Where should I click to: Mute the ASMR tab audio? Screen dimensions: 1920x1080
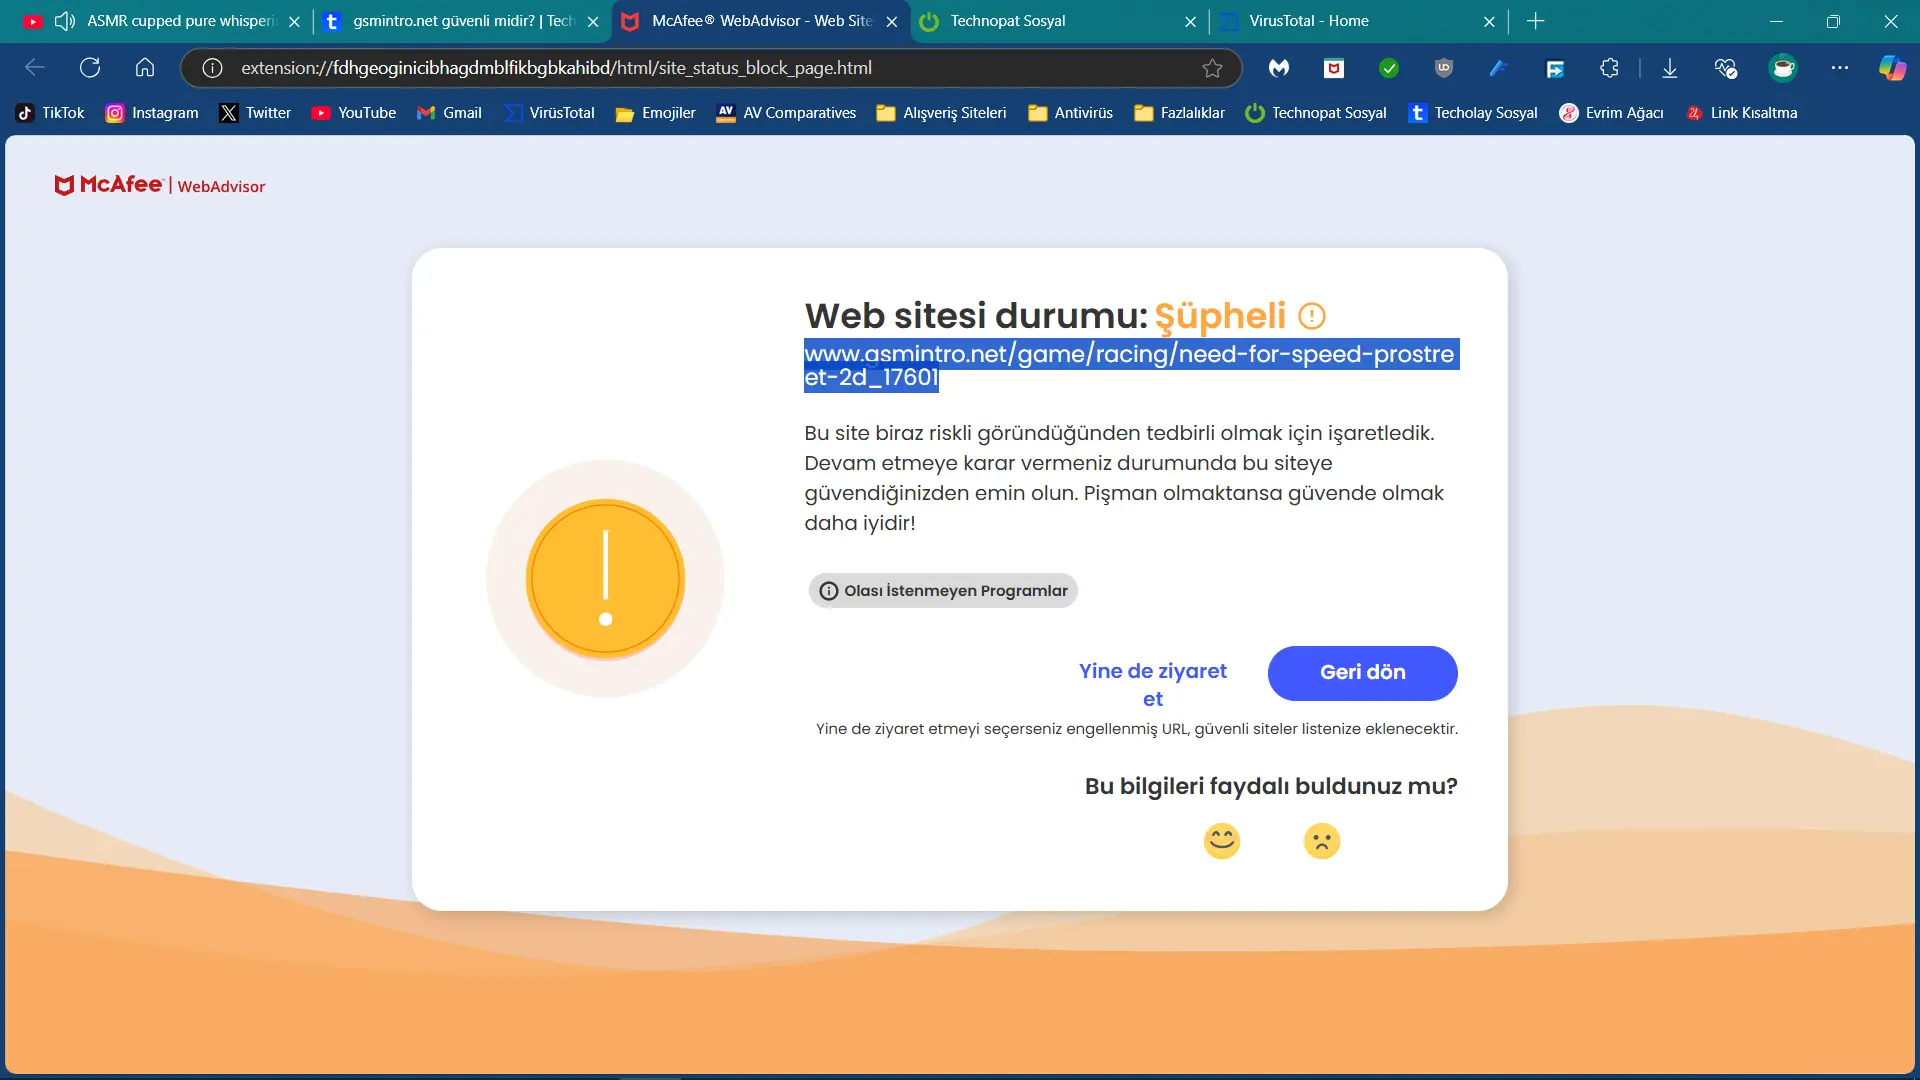(65, 21)
